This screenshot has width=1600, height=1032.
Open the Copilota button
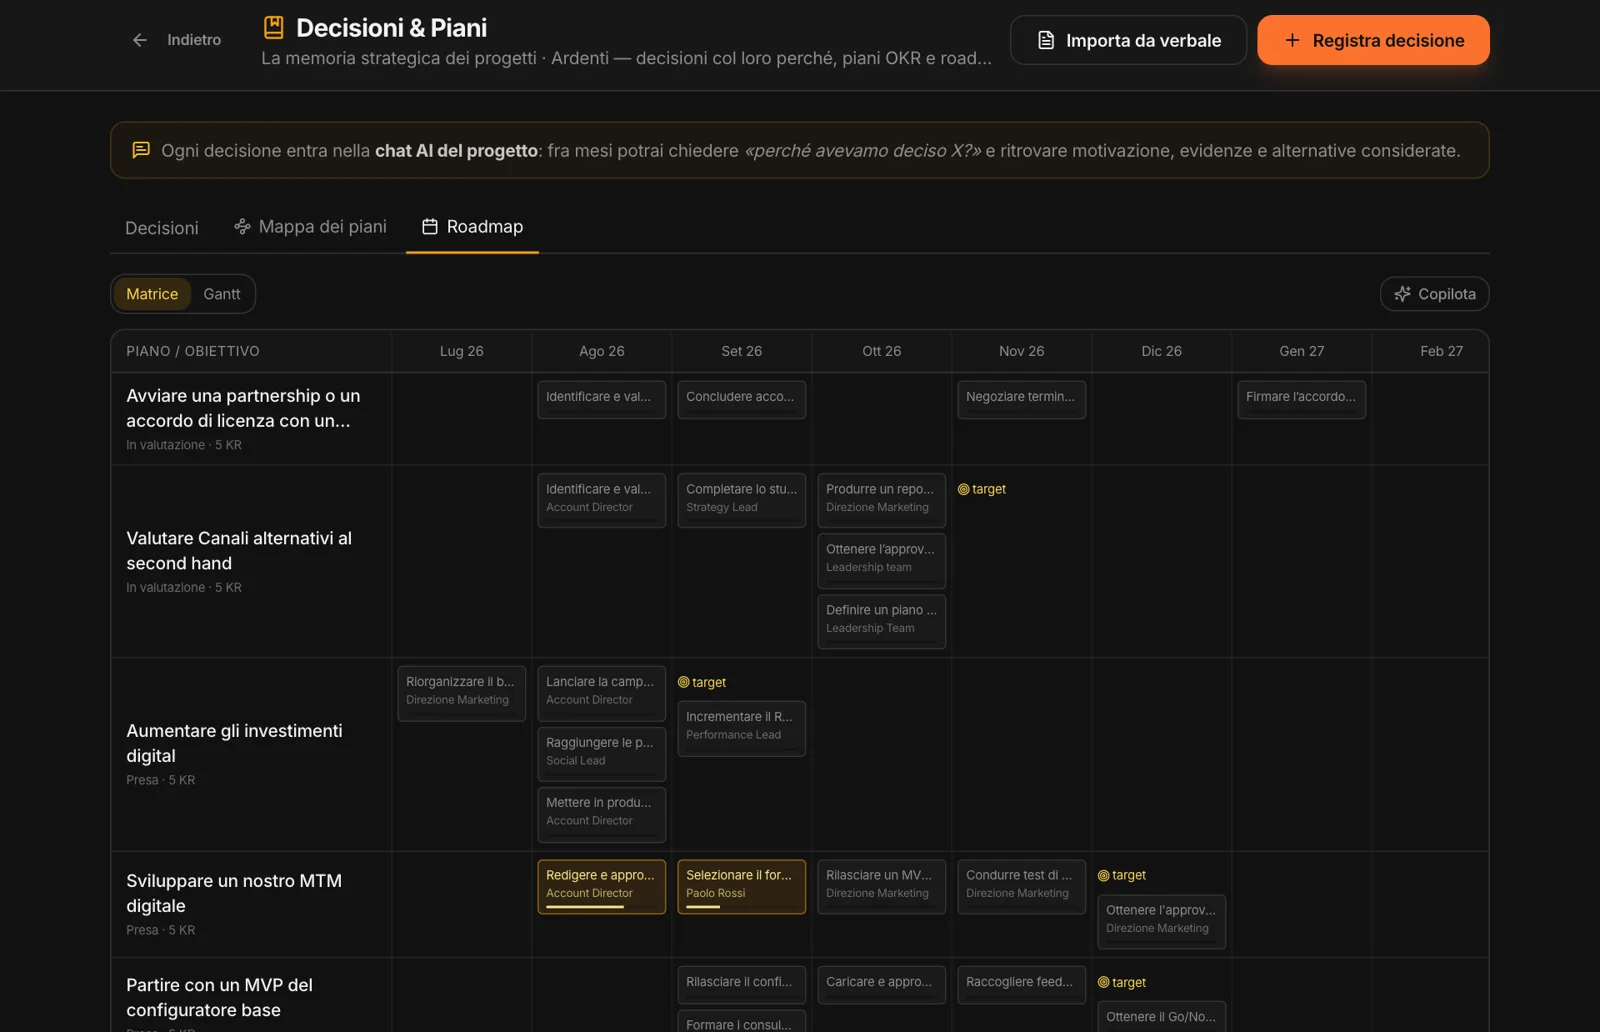point(1434,294)
